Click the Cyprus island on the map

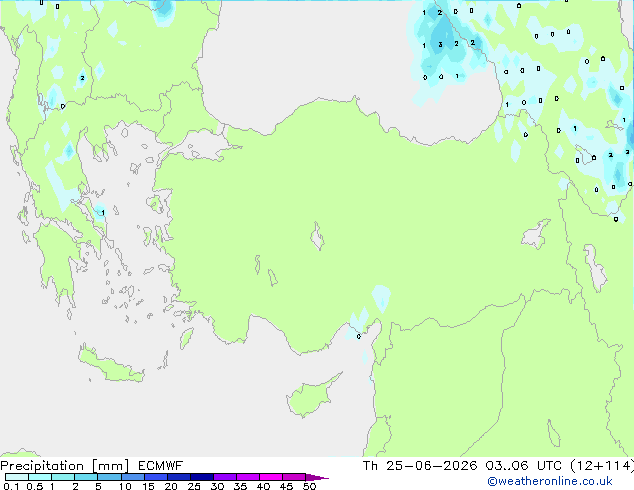309,398
